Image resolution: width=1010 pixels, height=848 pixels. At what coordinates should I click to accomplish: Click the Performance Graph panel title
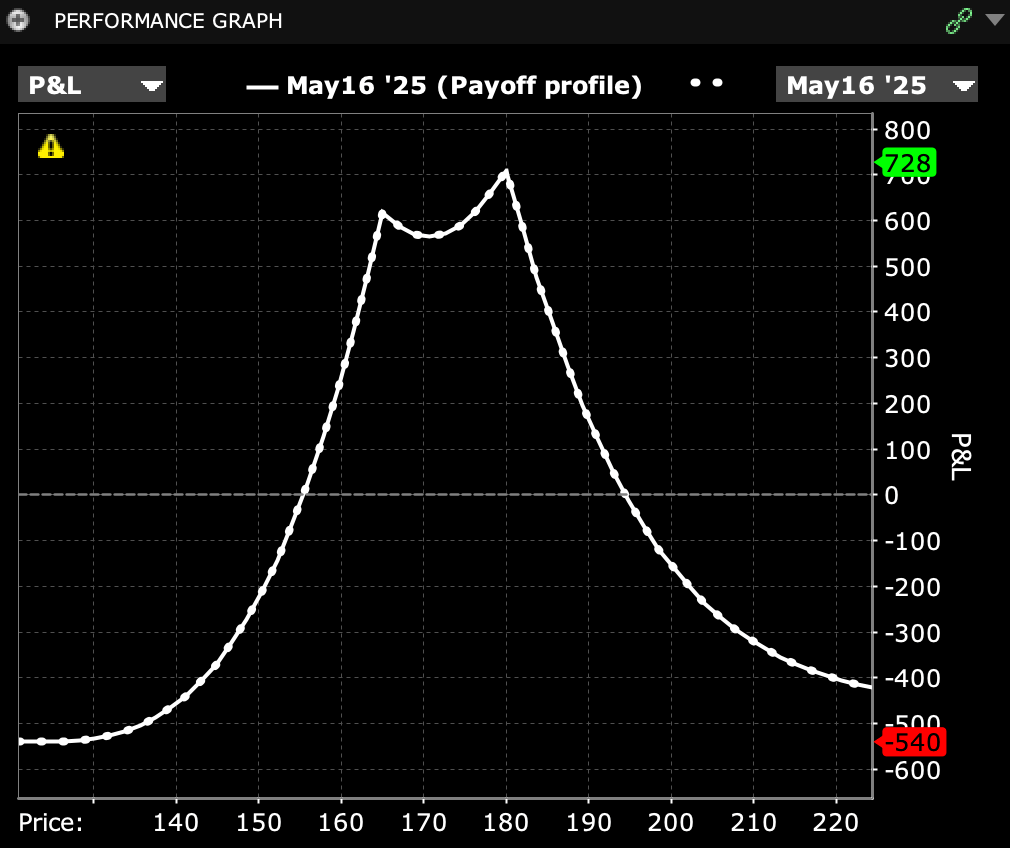tap(168, 21)
